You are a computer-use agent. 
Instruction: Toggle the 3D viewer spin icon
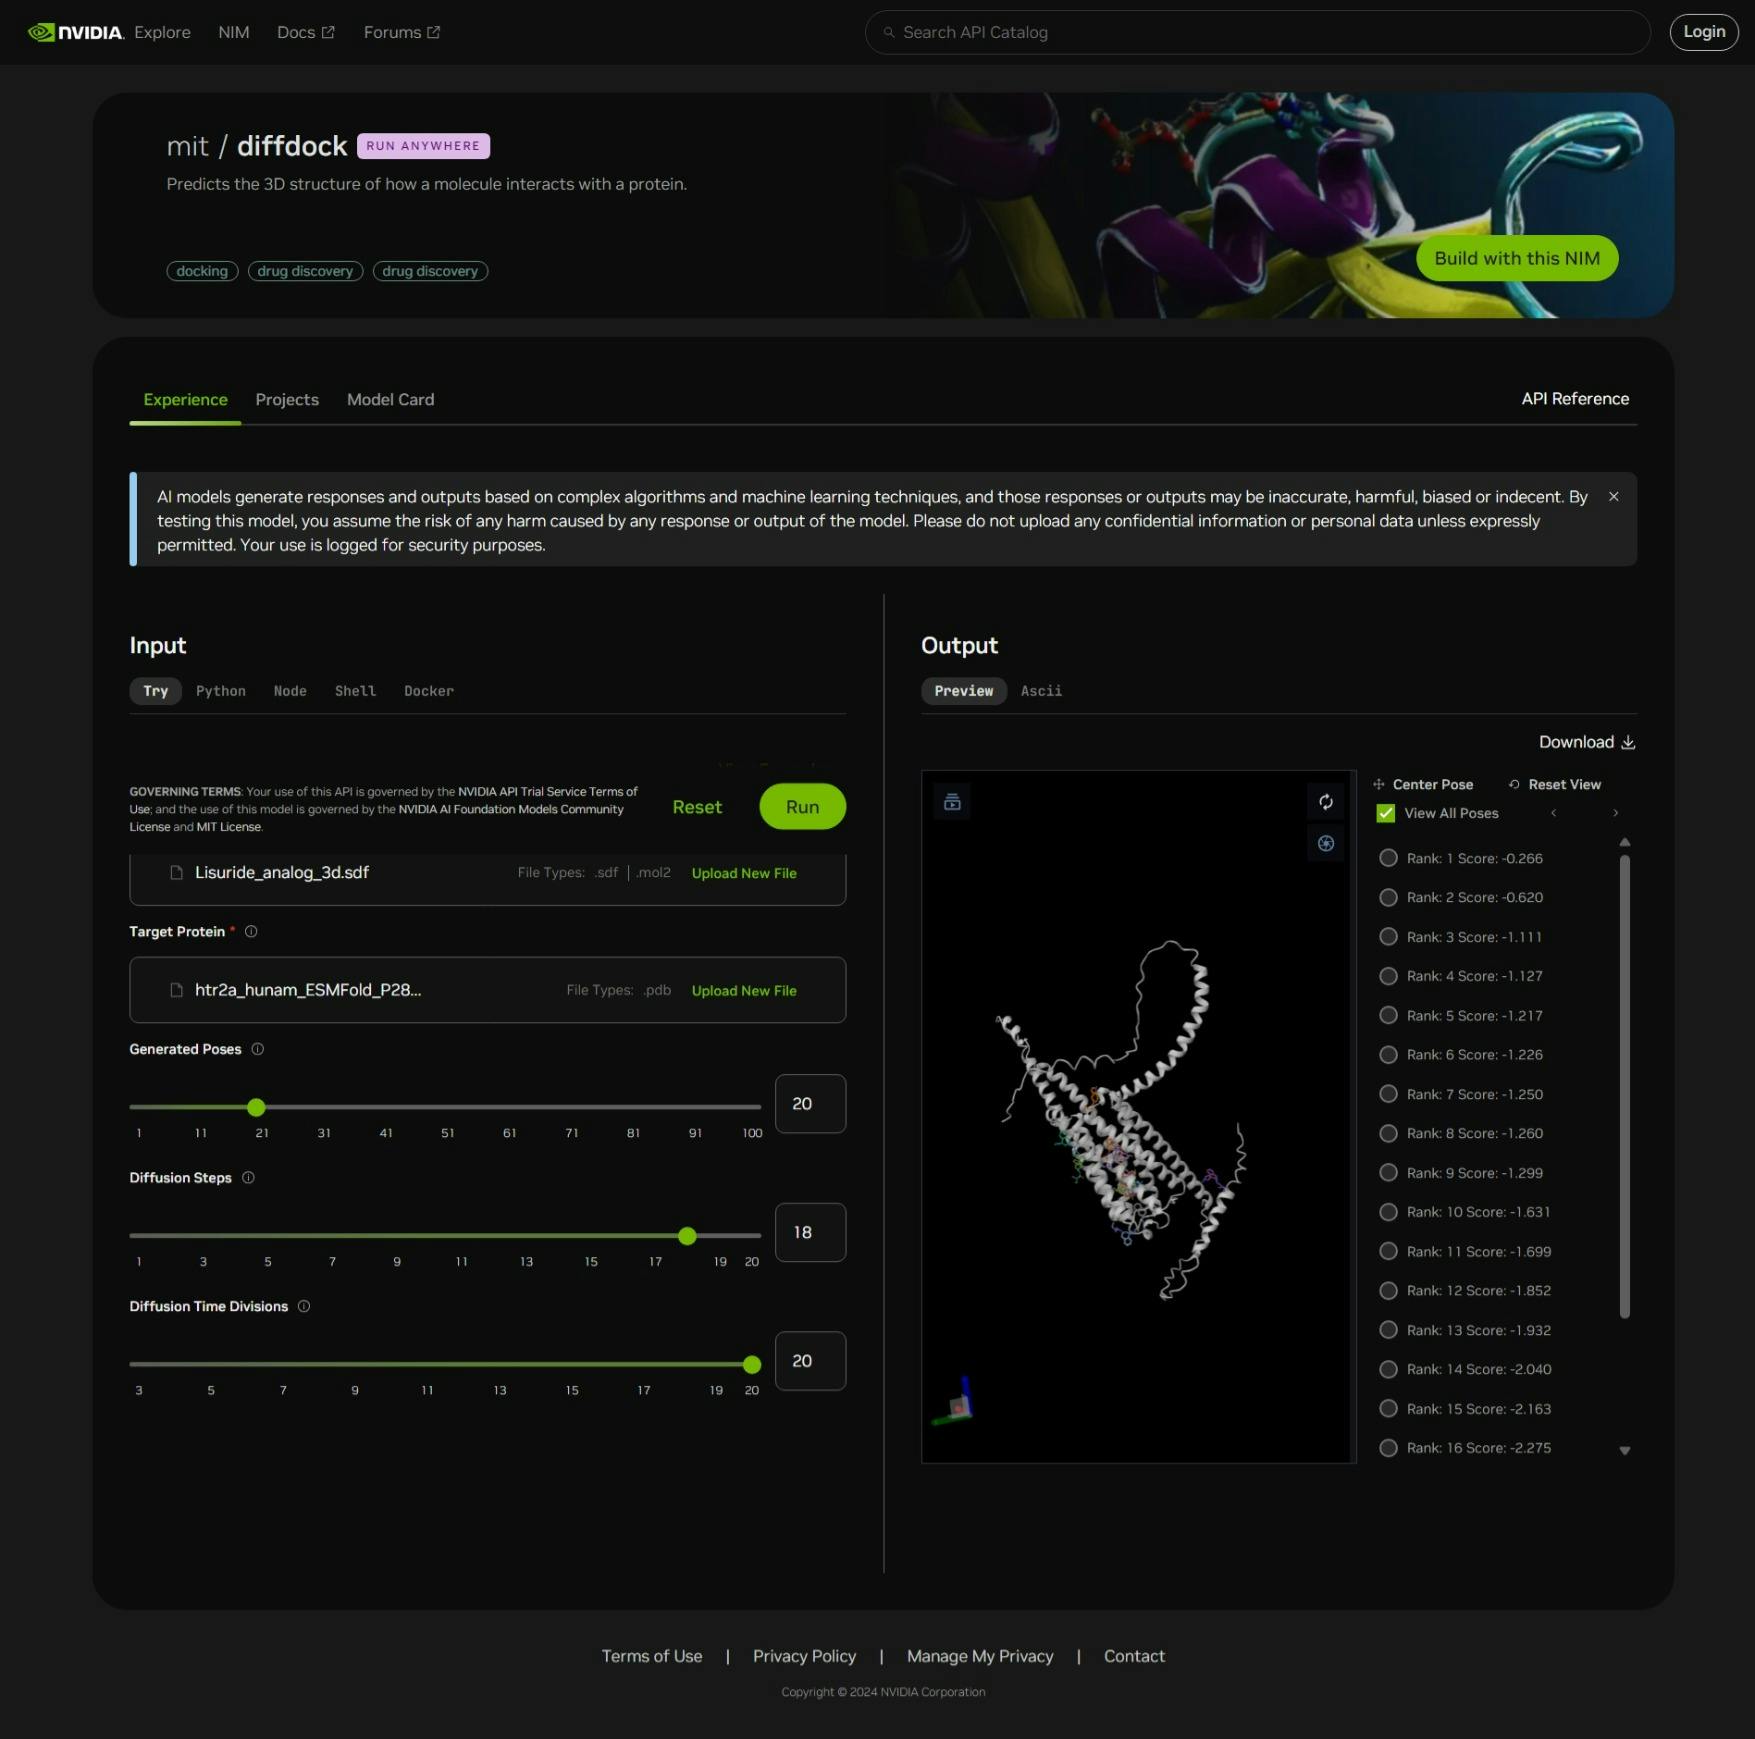click(x=1326, y=802)
